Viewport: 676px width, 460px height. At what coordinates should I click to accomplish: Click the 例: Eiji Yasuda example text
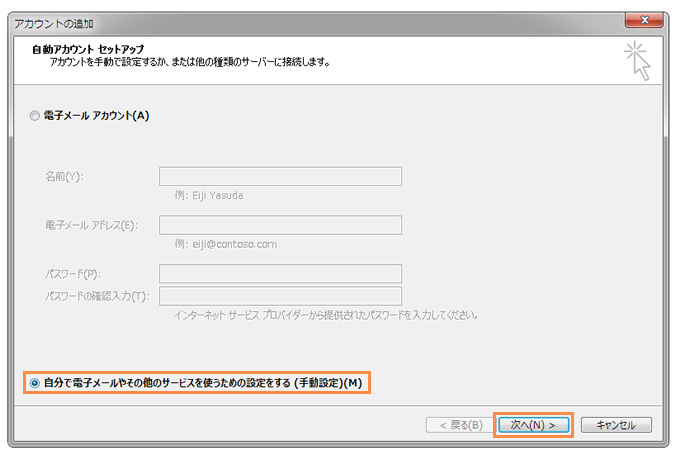(x=209, y=195)
